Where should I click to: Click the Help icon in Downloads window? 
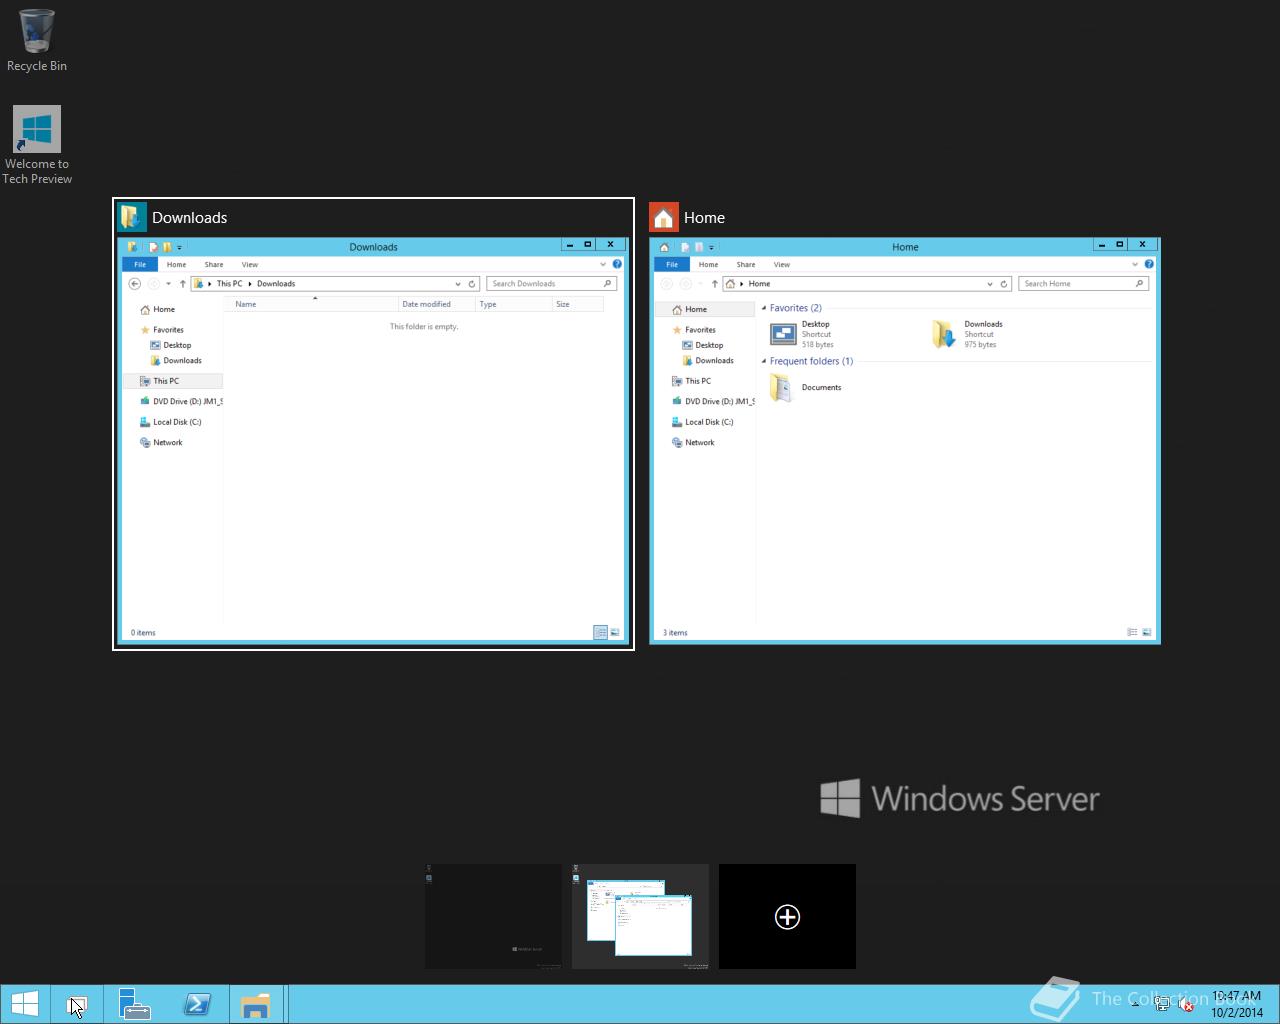click(617, 264)
